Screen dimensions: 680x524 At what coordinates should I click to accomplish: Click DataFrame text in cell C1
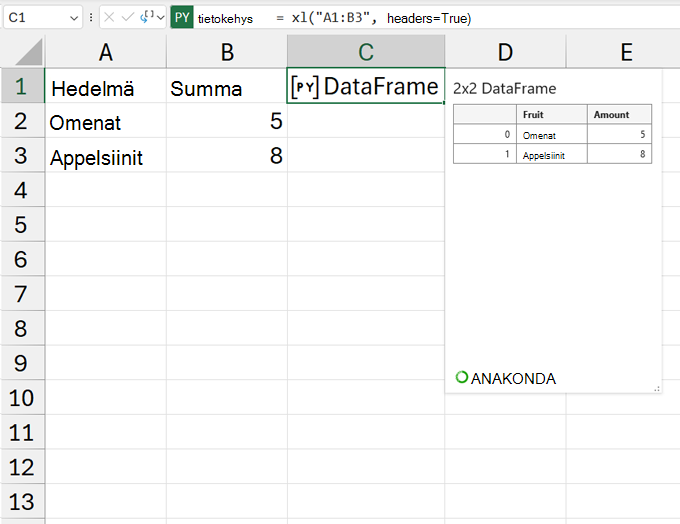pyautogui.click(x=381, y=86)
